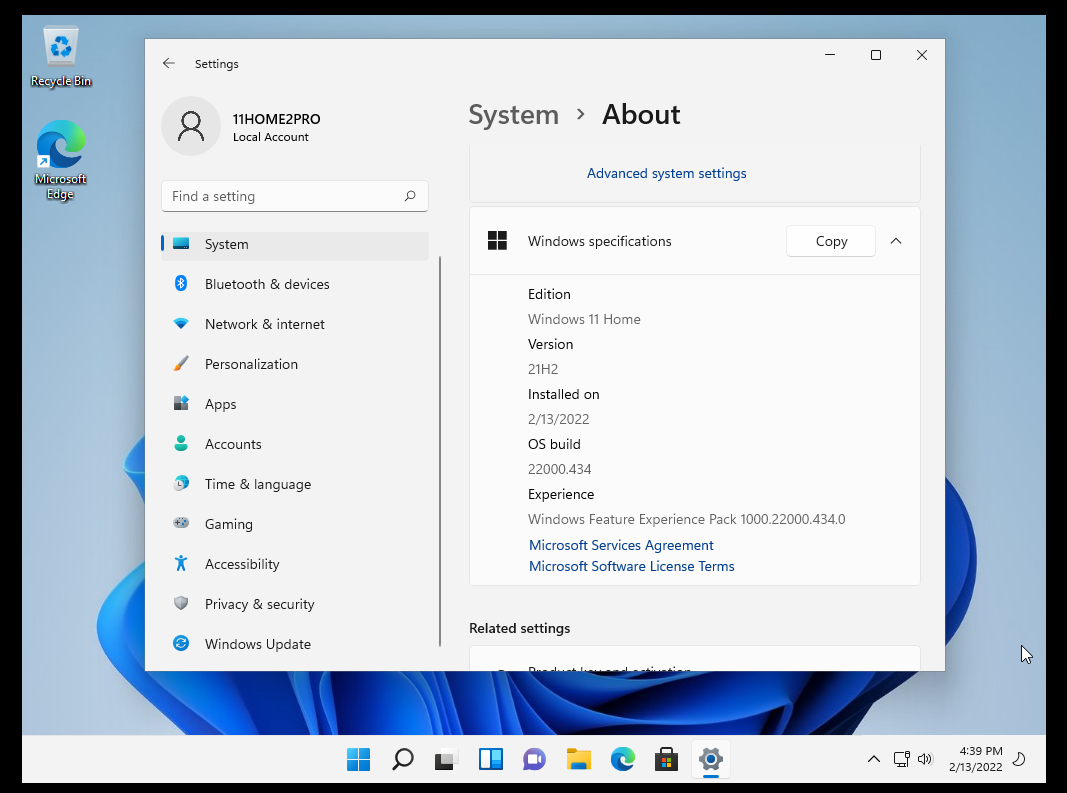
Task: Open taskbar Search
Action: (x=402, y=759)
